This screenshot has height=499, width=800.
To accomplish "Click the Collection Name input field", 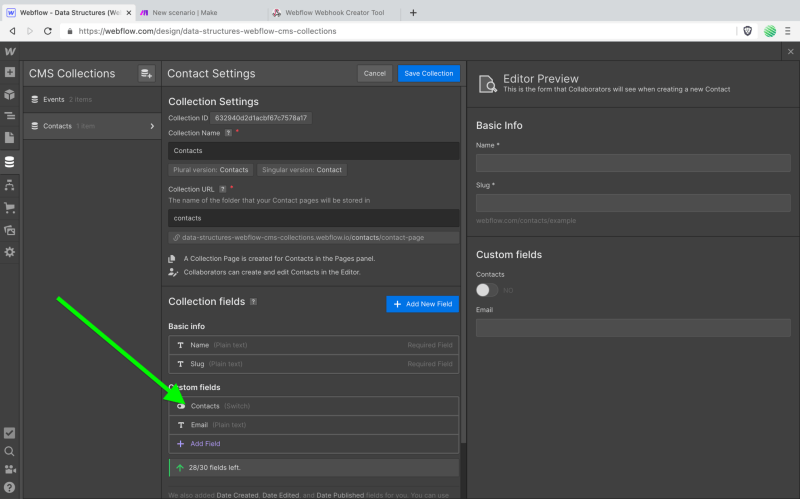I will click(313, 151).
